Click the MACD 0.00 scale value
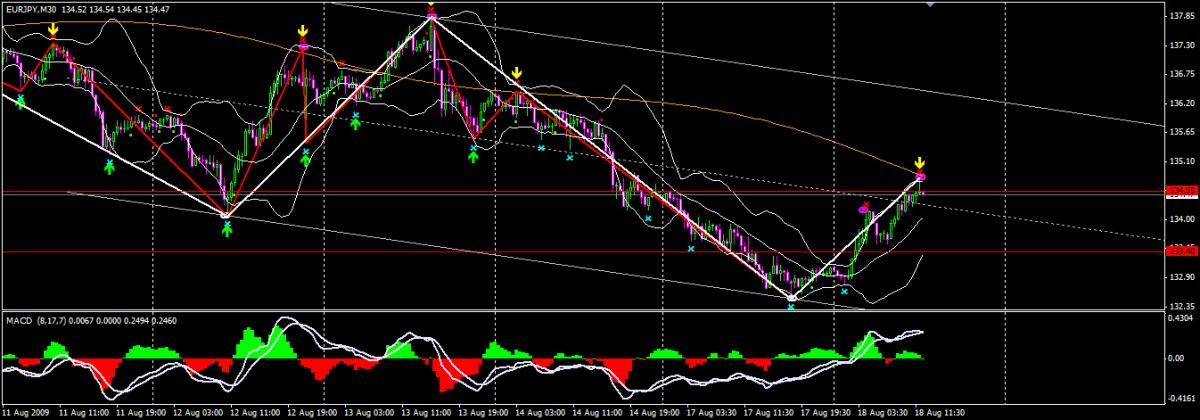 pyautogui.click(x=1176, y=357)
